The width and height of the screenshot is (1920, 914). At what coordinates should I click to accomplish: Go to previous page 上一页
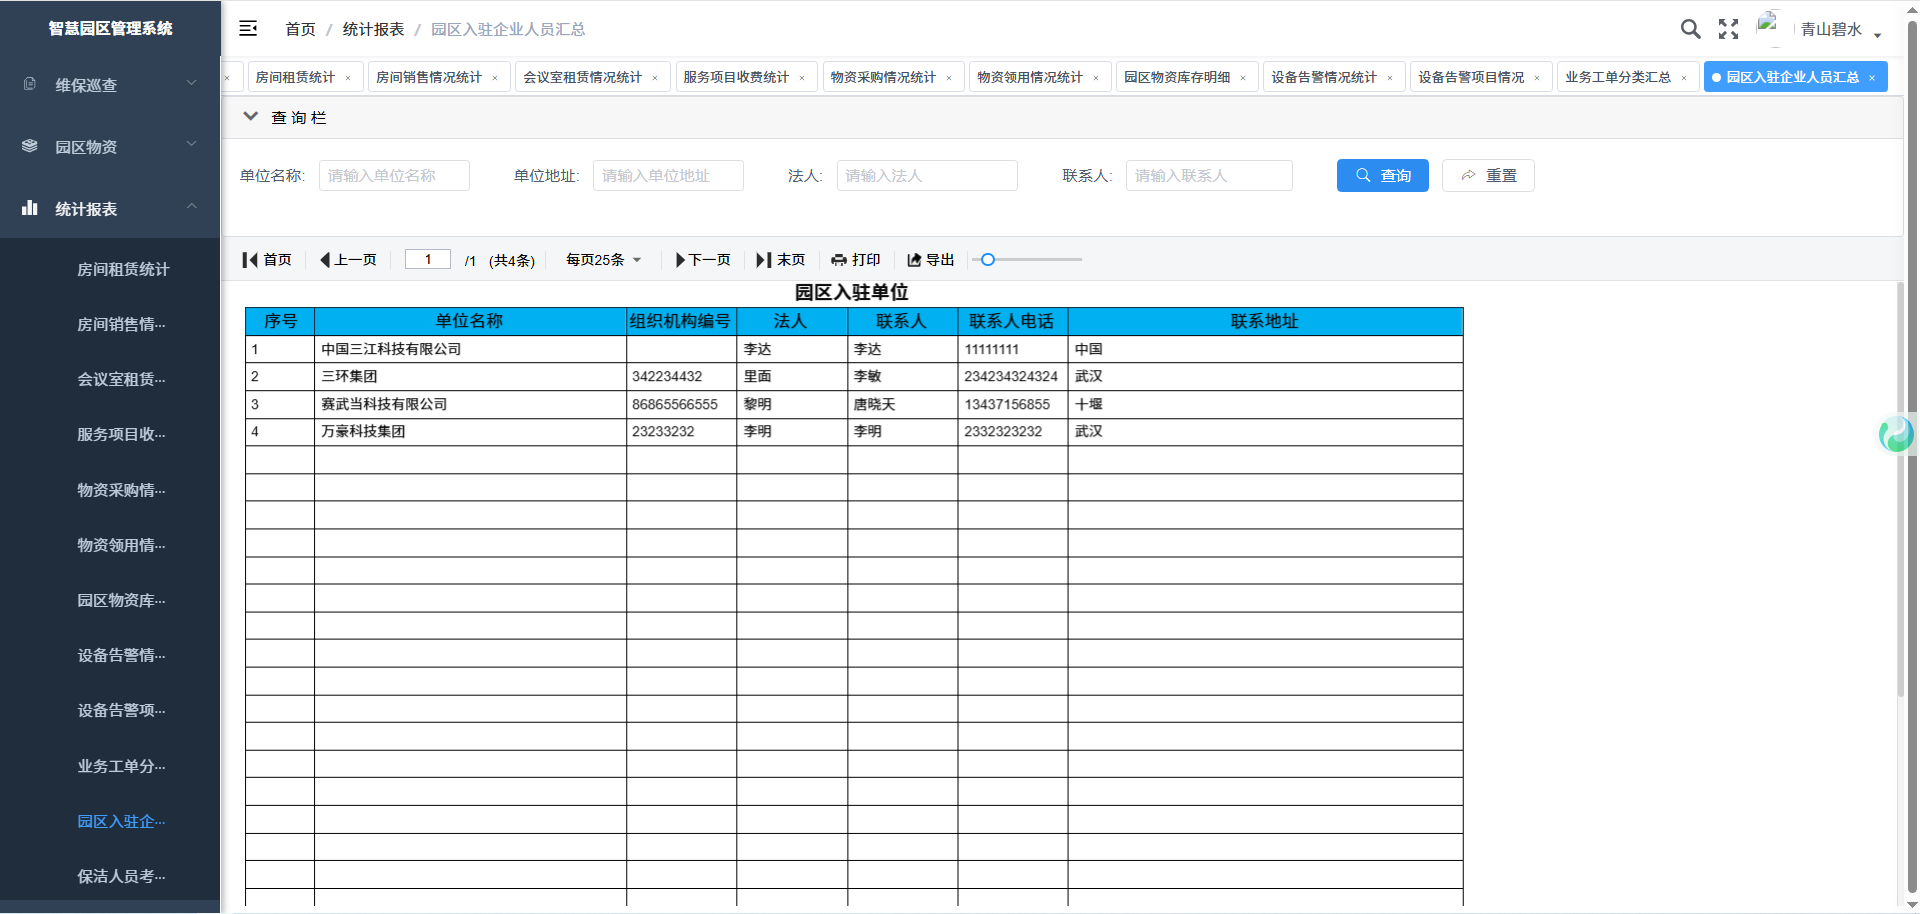click(348, 260)
